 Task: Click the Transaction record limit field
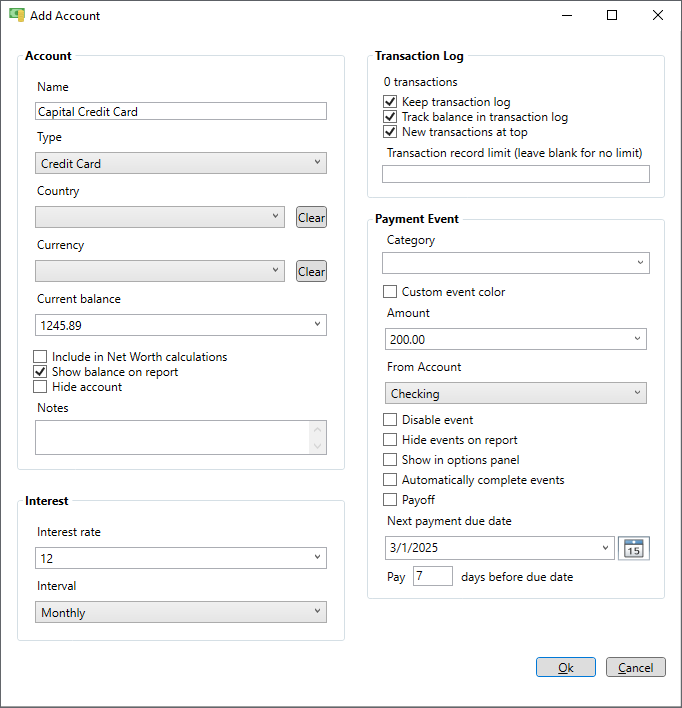(x=516, y=174)
